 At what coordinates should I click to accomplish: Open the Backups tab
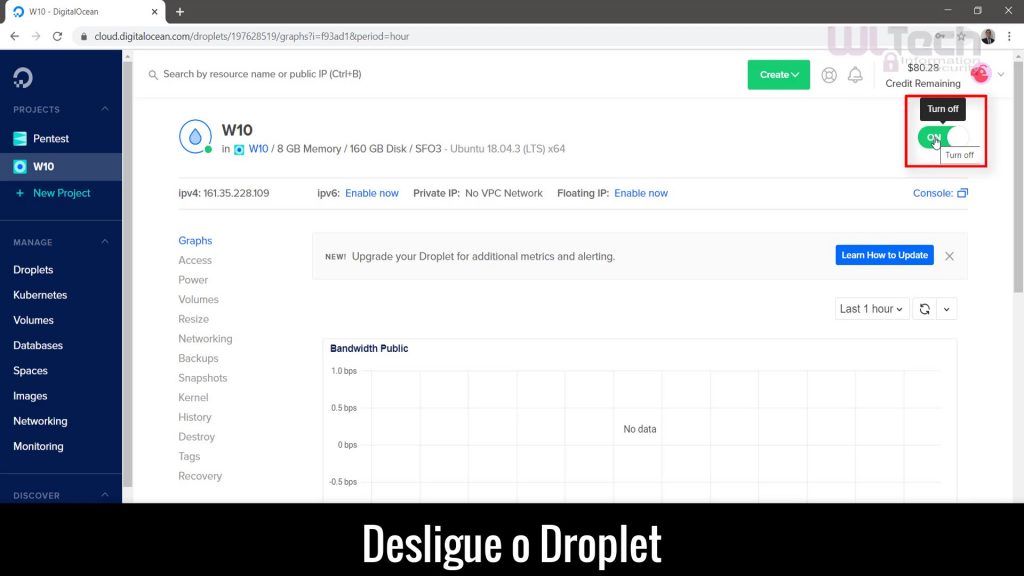click(199, 358)
